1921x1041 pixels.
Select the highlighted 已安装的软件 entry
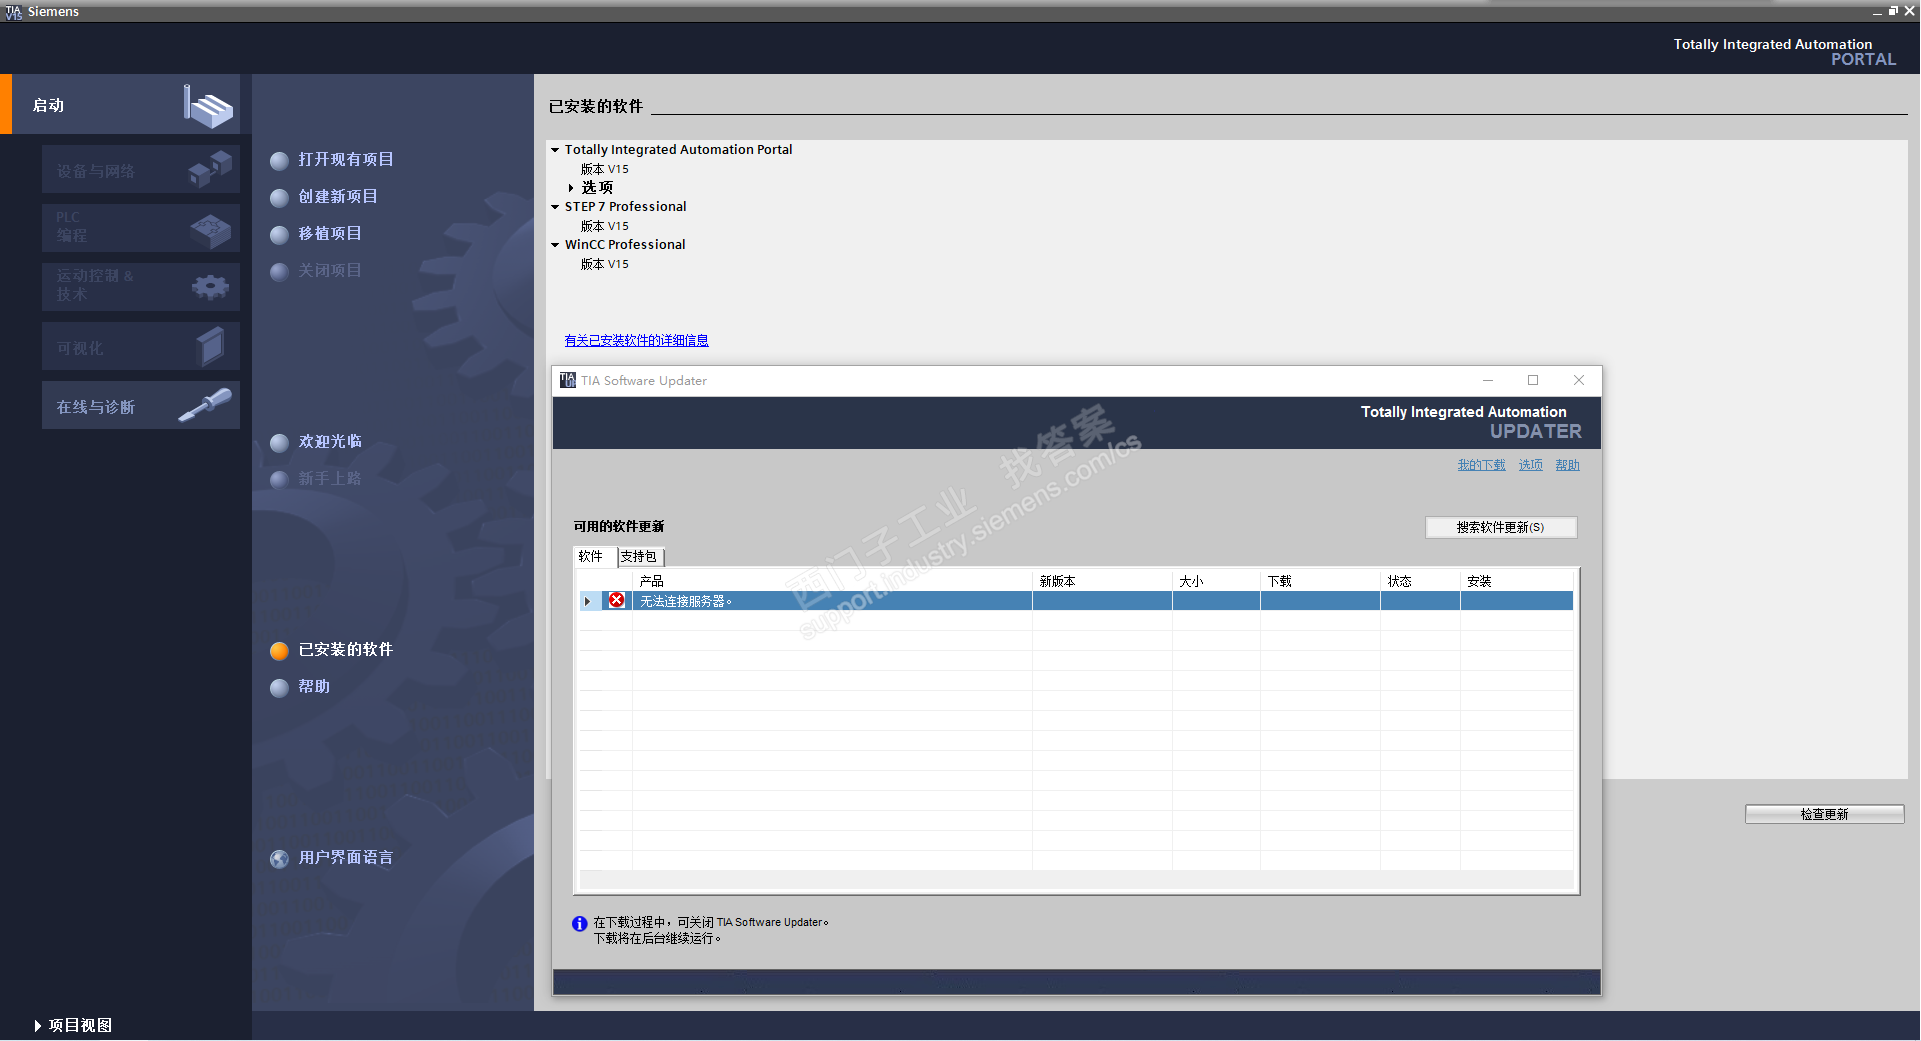pyautogui.click(x=346, y=650)
